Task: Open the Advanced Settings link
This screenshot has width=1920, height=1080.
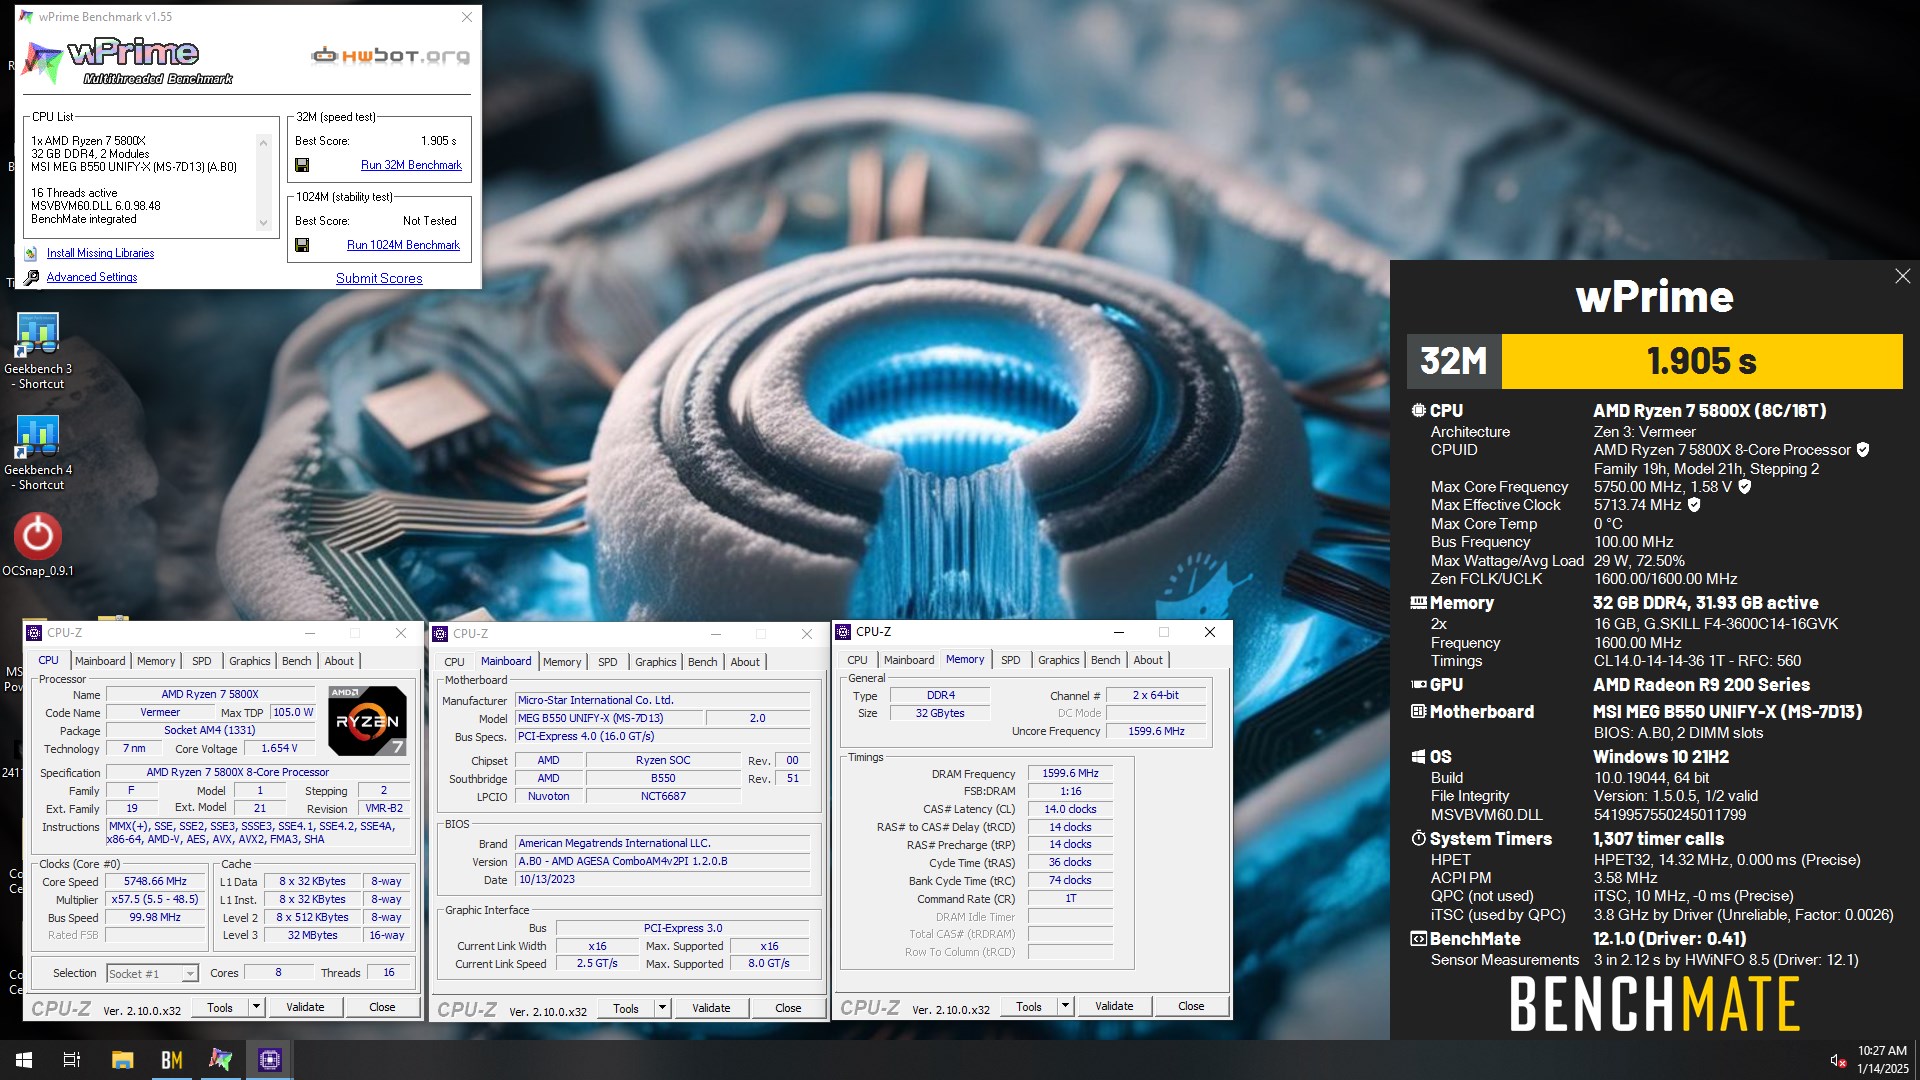Action: pyautogui.click(x=92, y=277)
